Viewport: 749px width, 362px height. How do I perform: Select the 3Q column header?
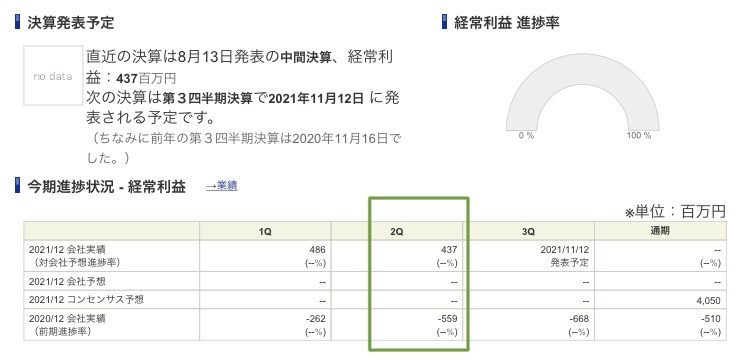[528, 231]
